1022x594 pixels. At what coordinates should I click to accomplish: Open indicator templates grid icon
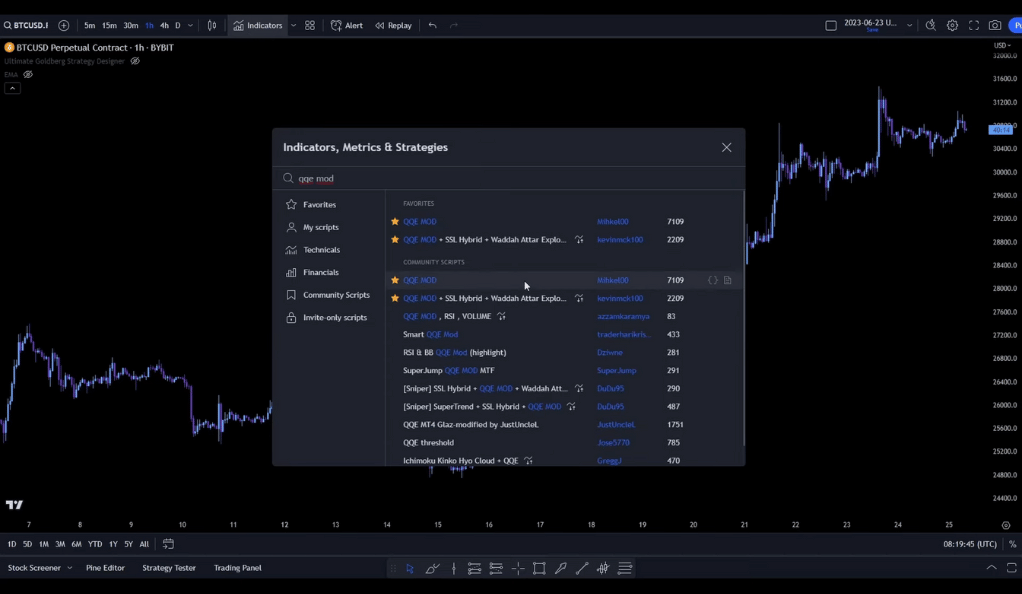coord(310,25)
